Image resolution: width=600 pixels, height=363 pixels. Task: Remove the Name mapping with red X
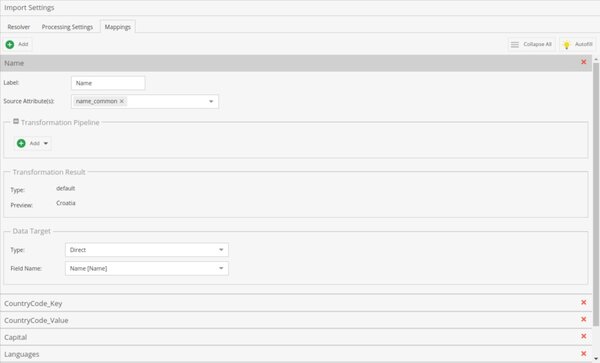pyautogui.click(x=584, y=62)
